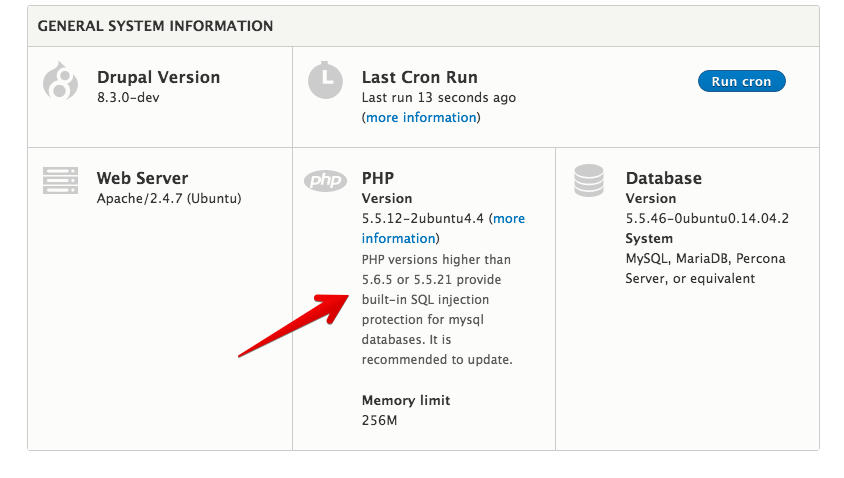844x478 pixels.
Task: Select the Last Cron Run heading
Action: pyautogui.click(x=420, y=77)
